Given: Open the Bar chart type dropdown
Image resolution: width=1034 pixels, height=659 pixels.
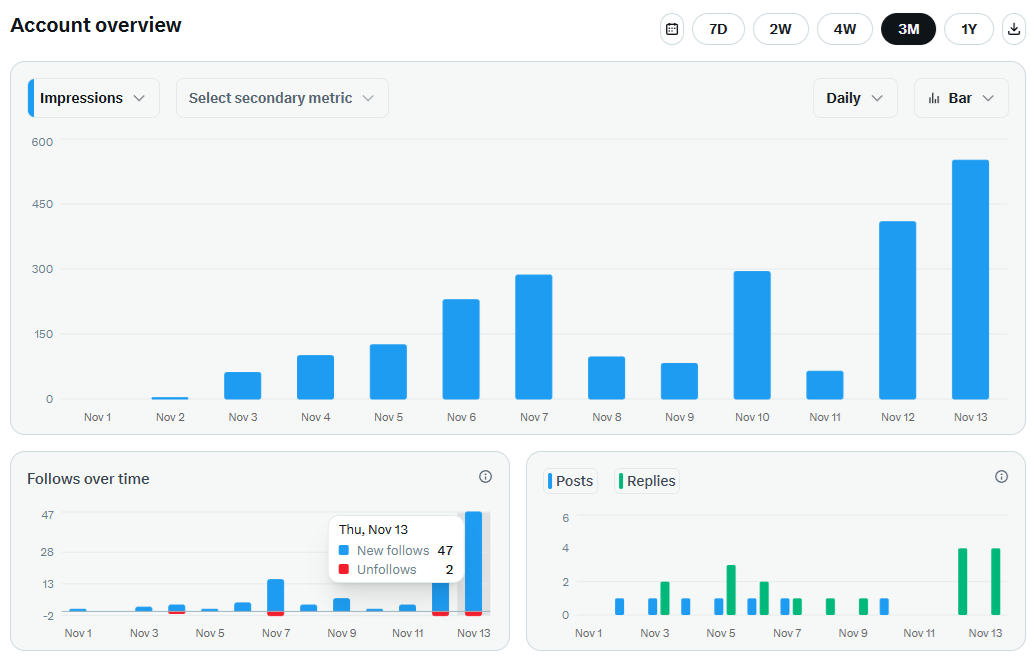Looking at the screenshot, I should [961, 98].
